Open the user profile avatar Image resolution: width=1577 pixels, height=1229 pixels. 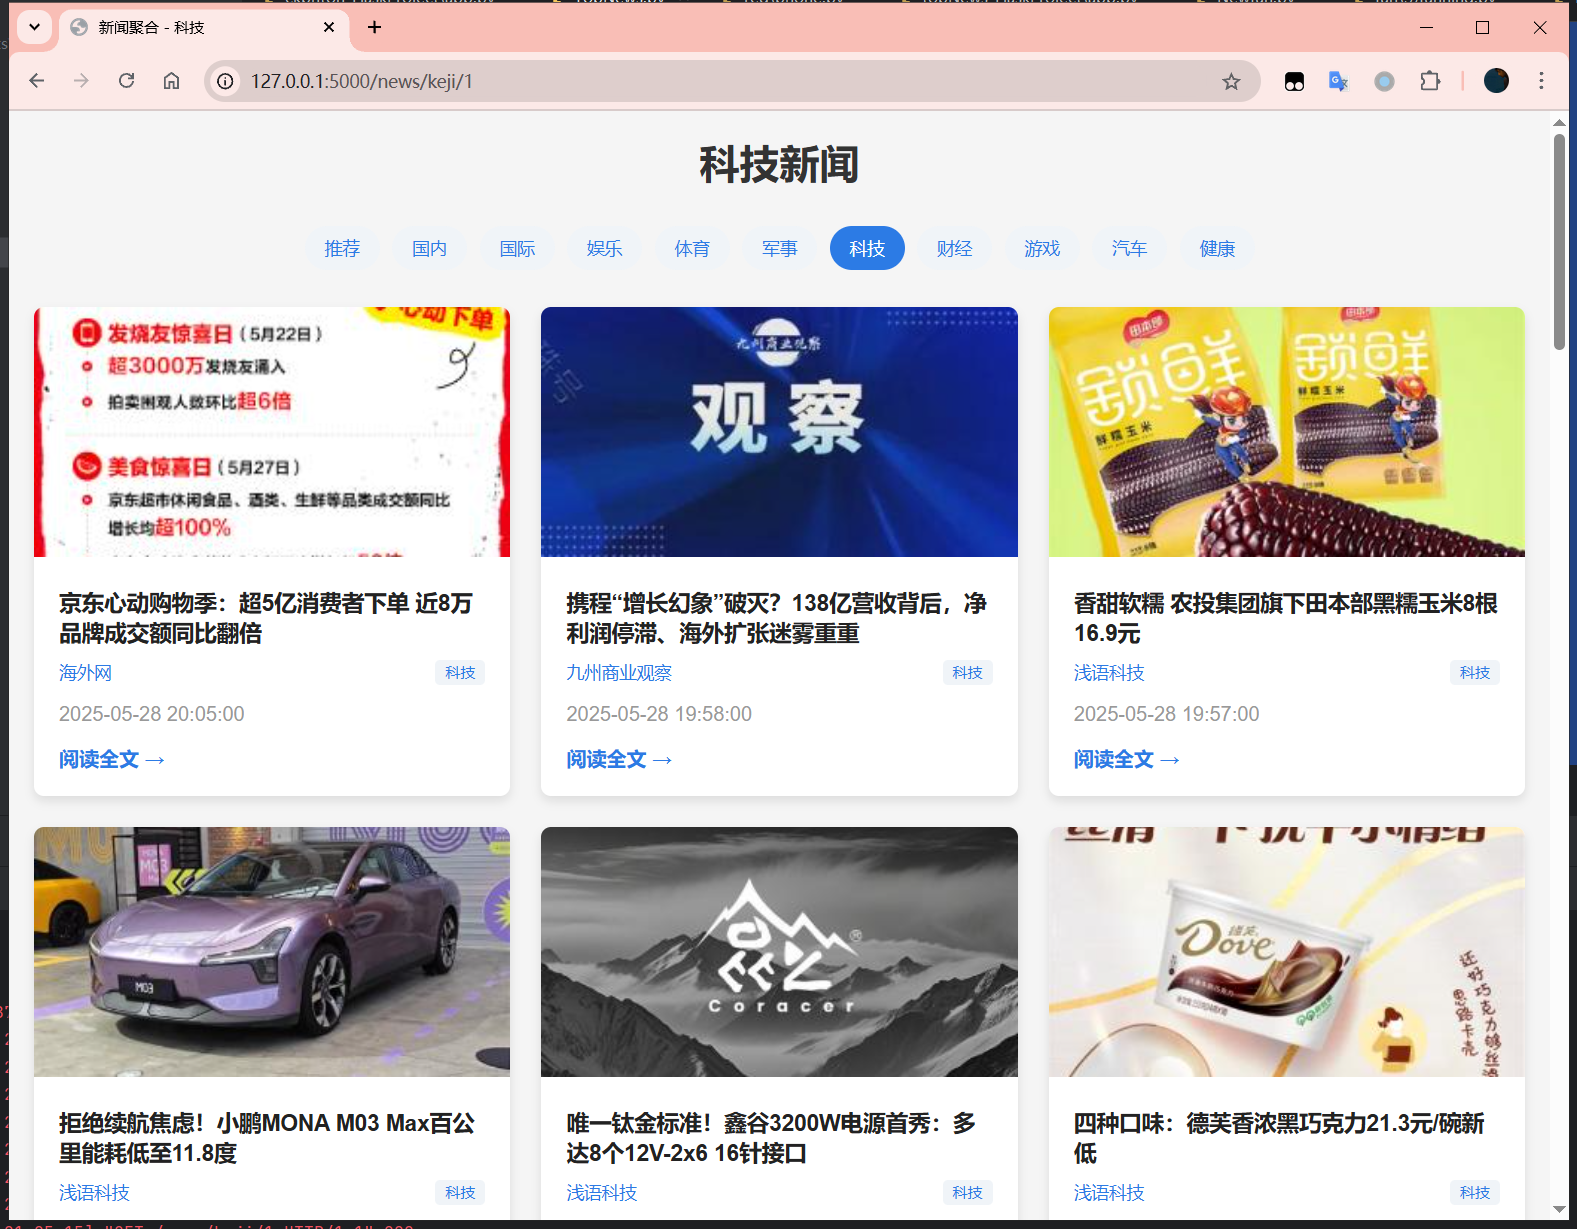(1496, 81)
